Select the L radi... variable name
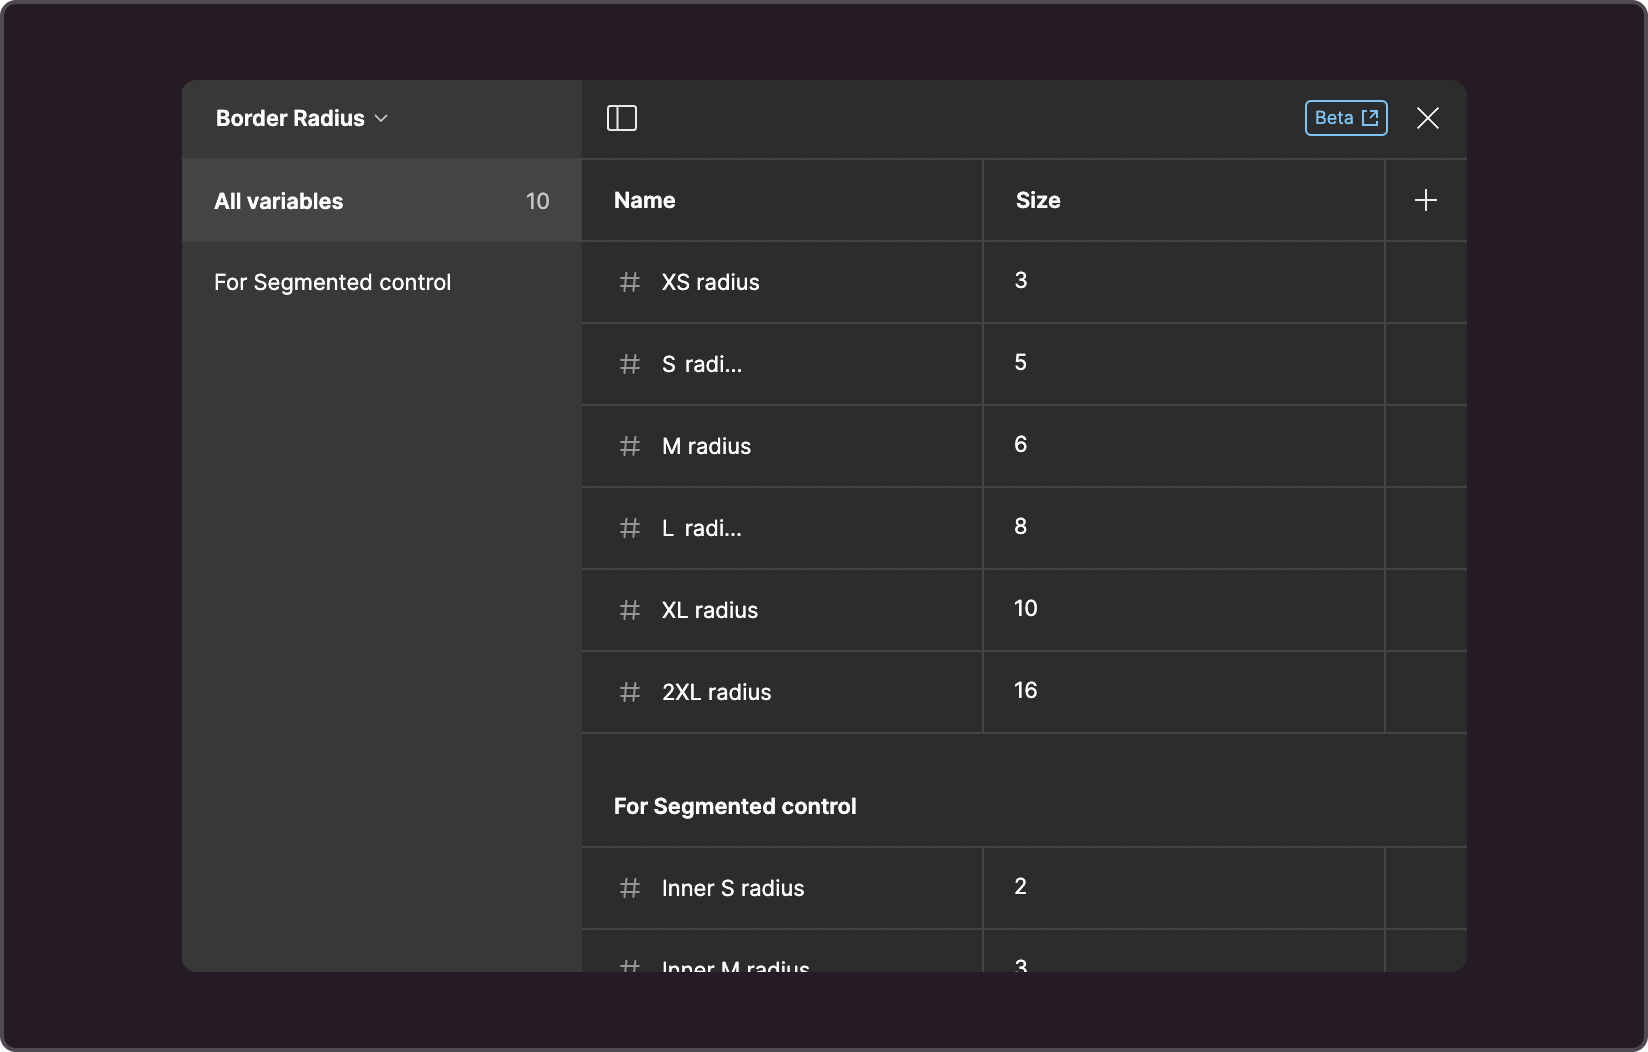This screenshot has width=1648, height=1052. [x=702, y=528]
